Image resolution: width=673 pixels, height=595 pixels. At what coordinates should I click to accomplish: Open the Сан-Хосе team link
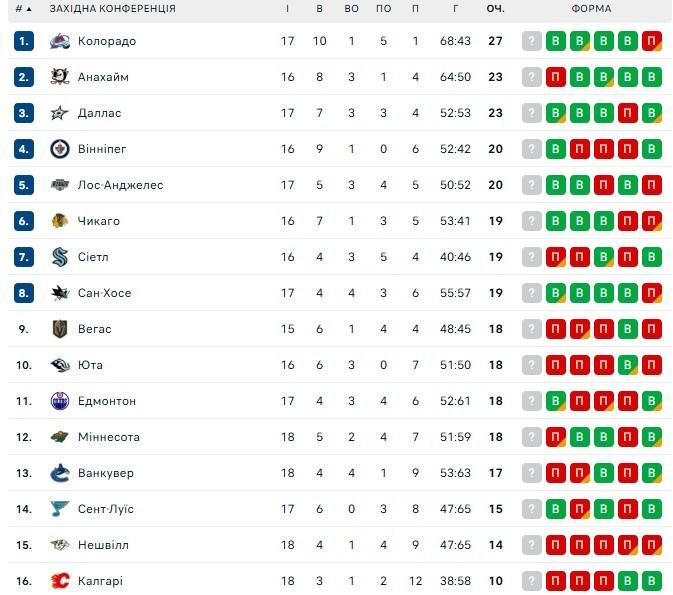coord(104,293)
